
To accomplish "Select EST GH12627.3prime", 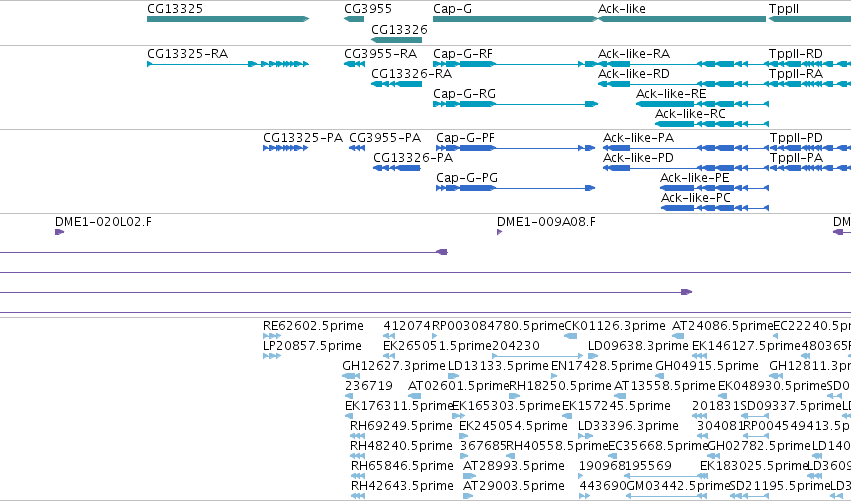I will click(x=351, y=376).
